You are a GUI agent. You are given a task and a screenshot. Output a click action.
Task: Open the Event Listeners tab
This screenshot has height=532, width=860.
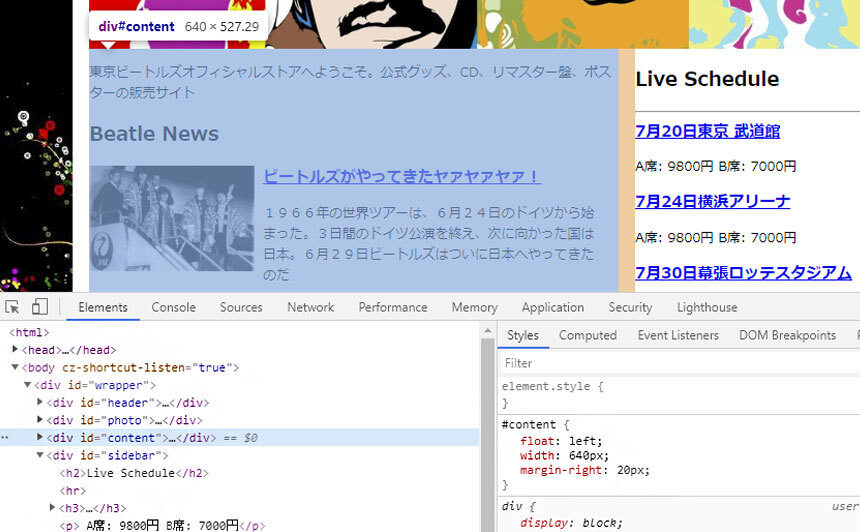click(x=678, y=335)
